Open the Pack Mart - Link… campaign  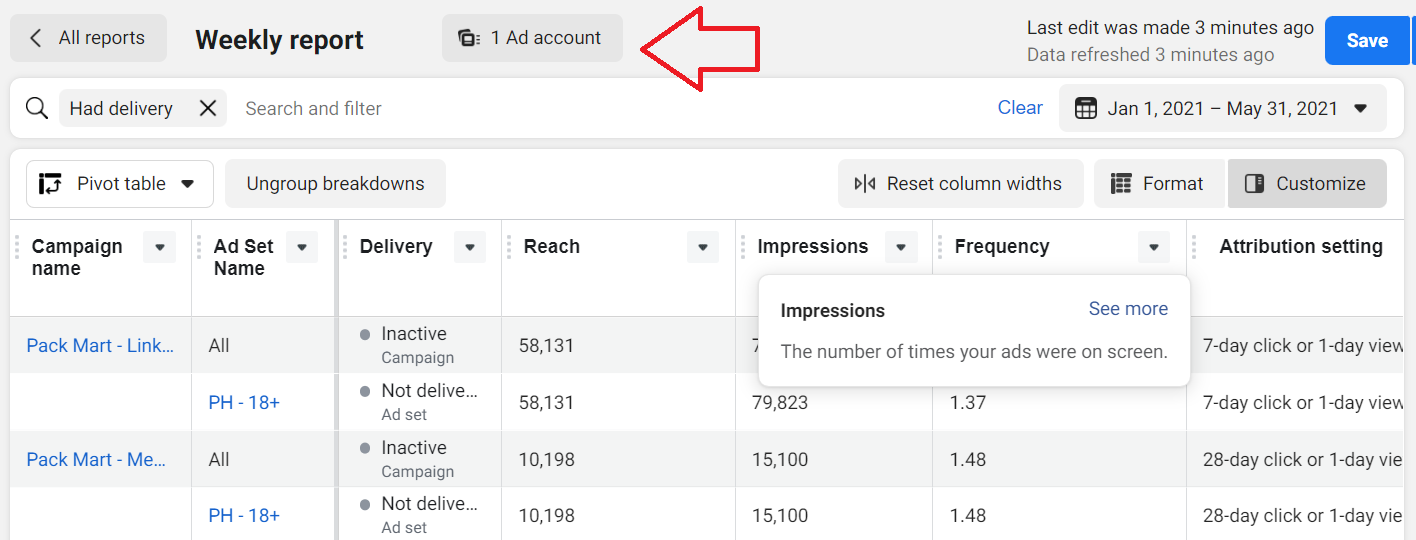point(100,346)
